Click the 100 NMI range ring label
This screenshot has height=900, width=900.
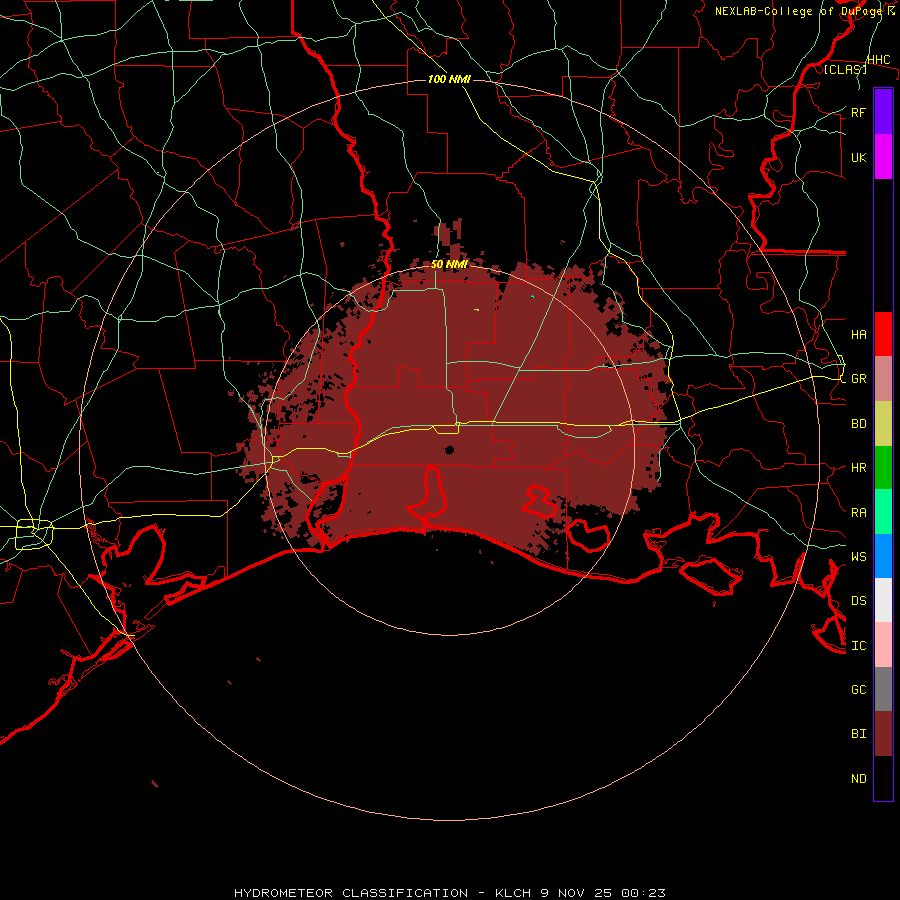[449, 79]
